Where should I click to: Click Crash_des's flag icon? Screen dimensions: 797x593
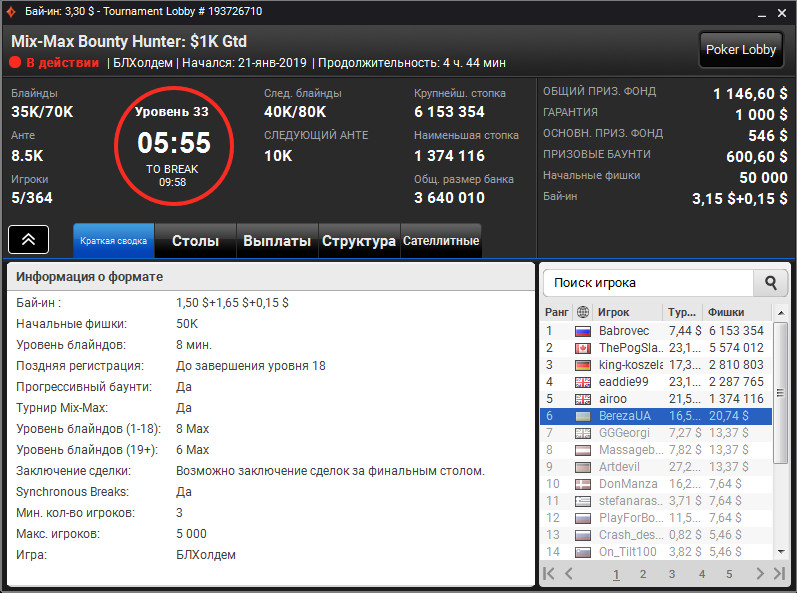point(583,536)
